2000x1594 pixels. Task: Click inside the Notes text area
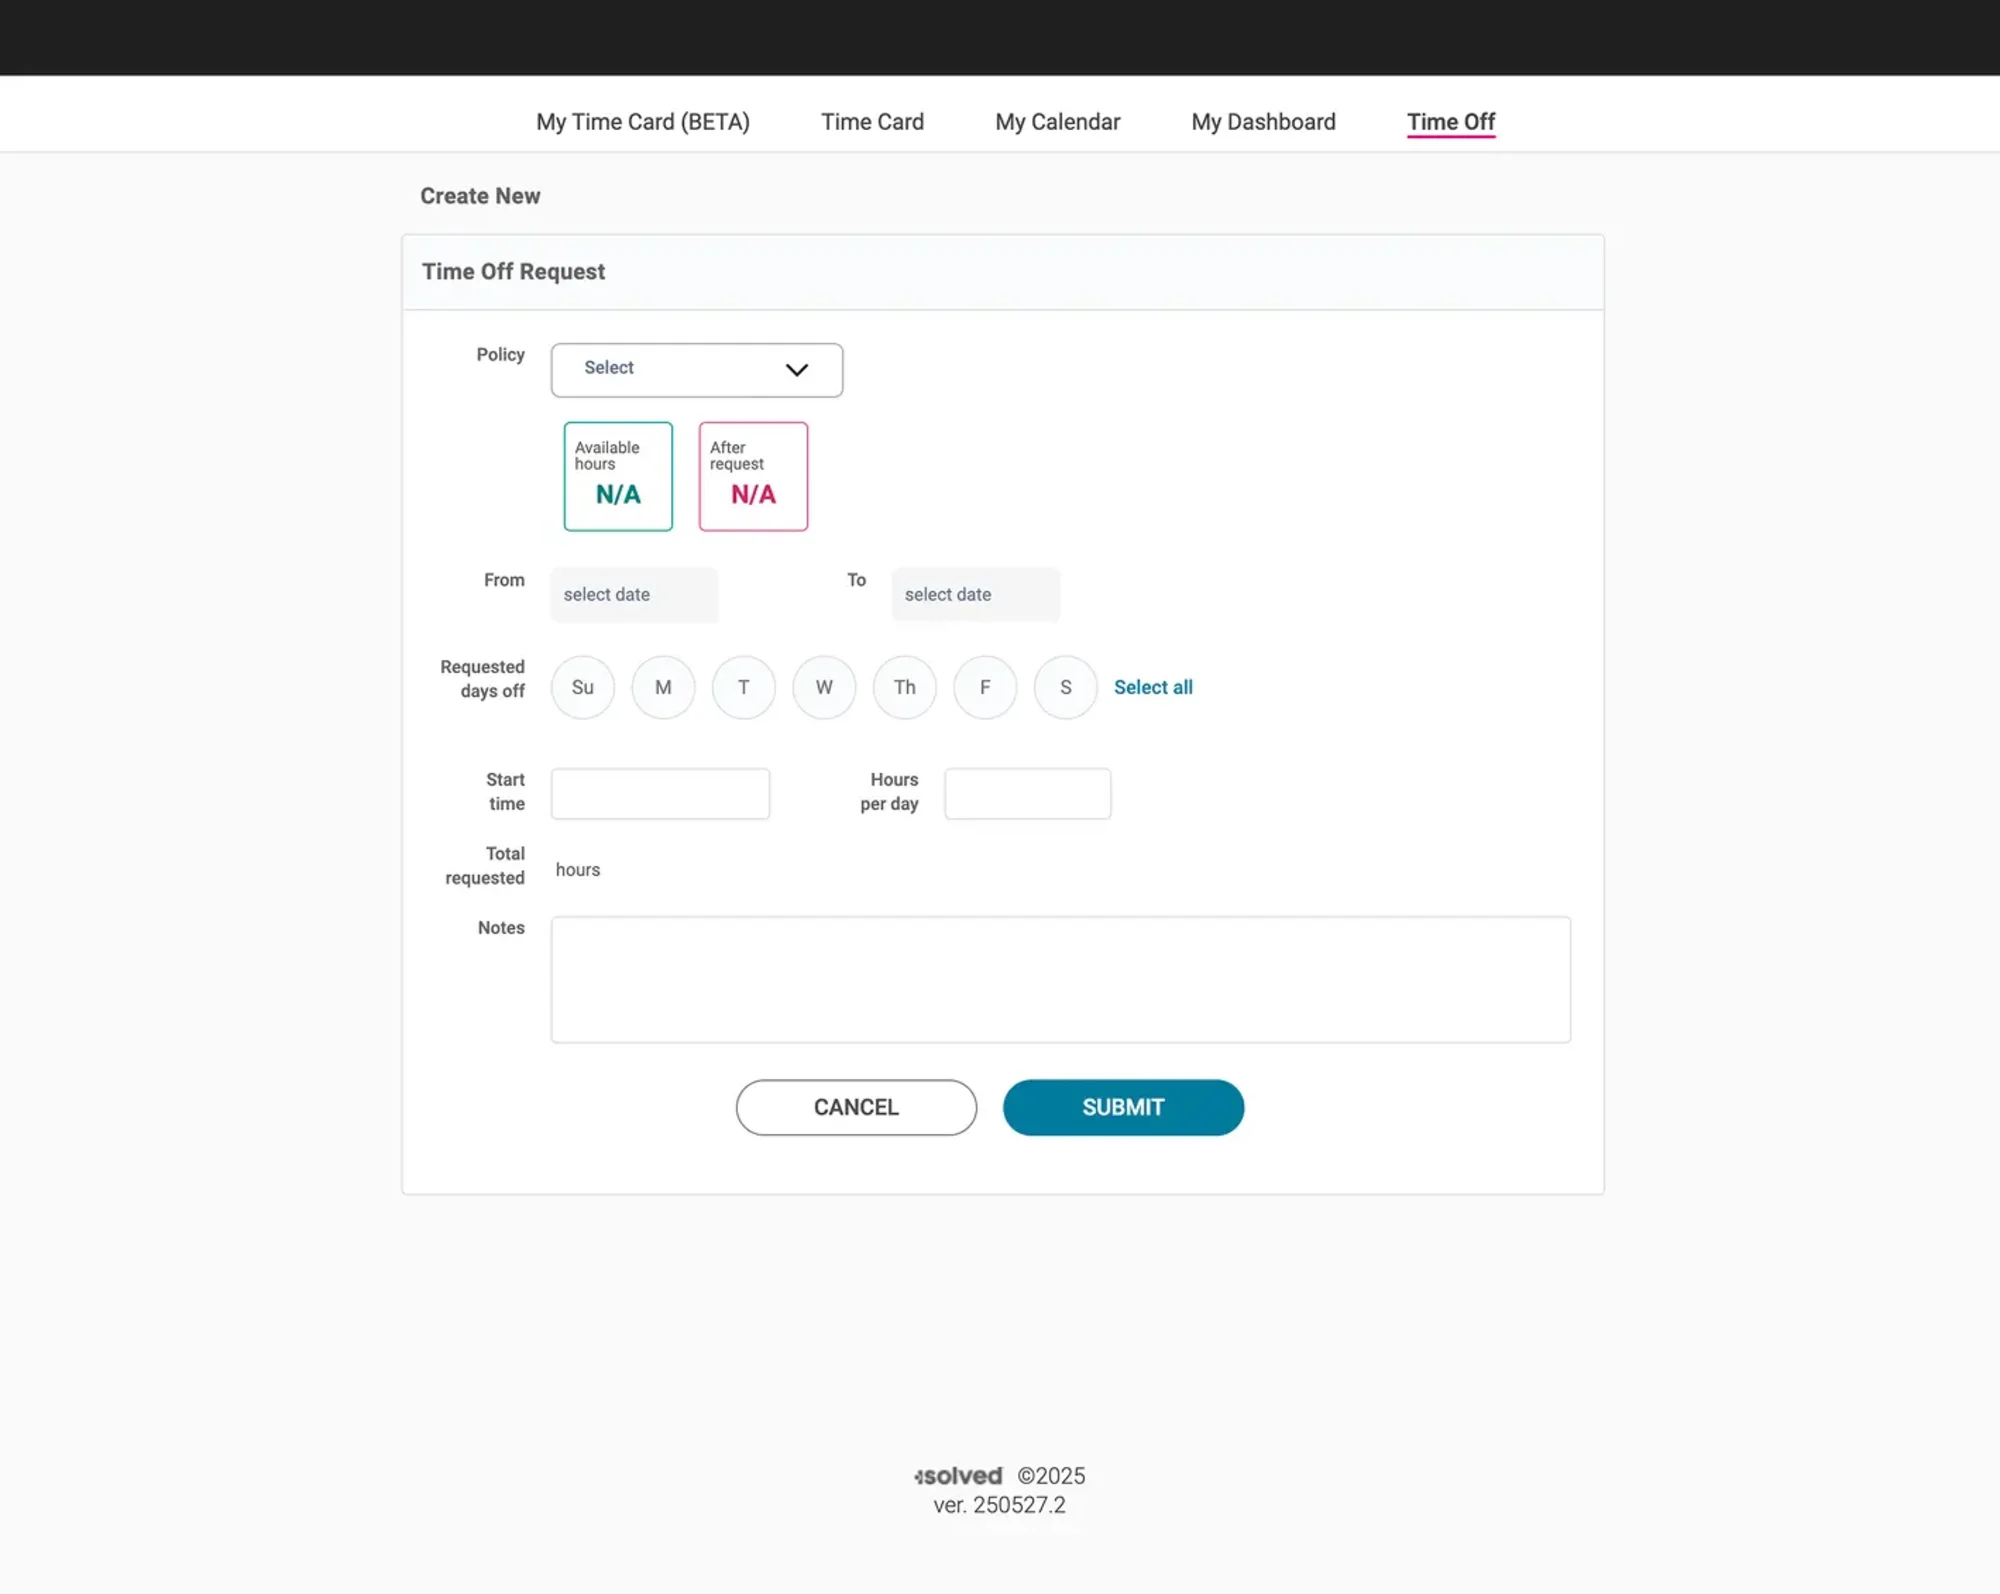(1060, 978)
